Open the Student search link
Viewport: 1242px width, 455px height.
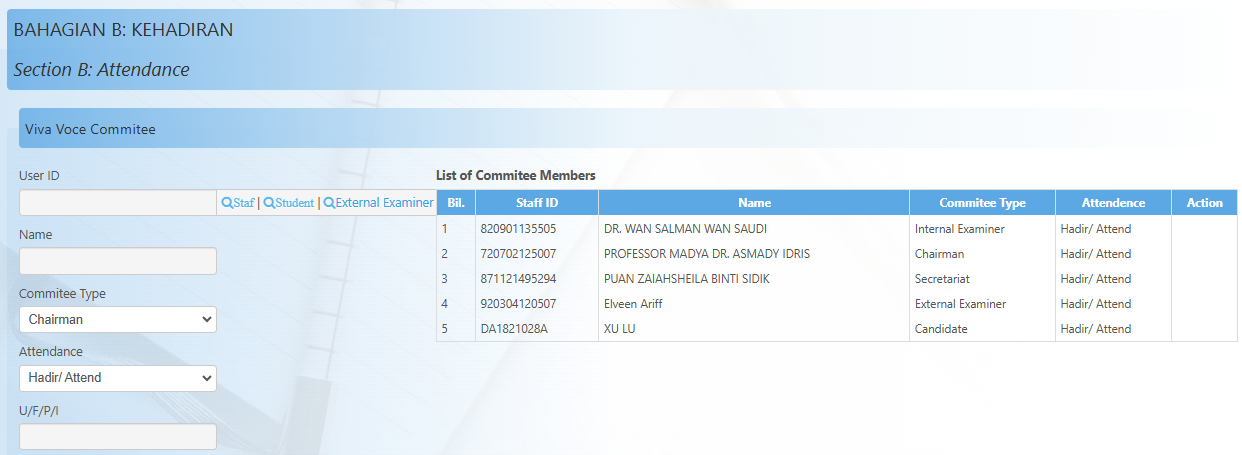tap(294, 203)
